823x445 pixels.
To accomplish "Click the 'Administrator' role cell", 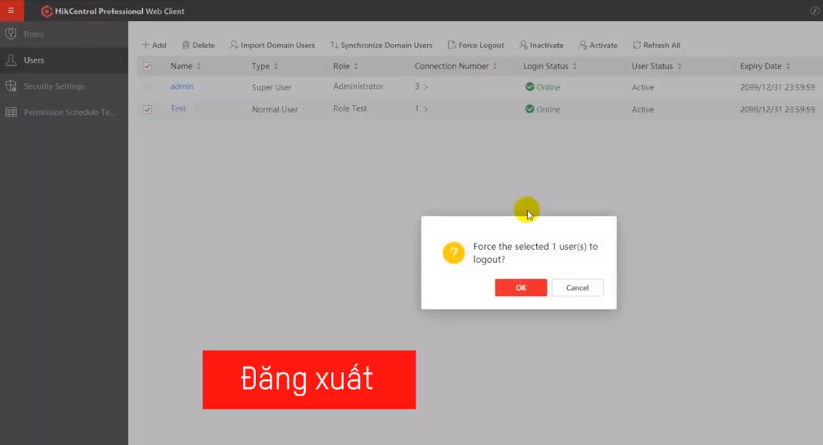I will (358, 86).
